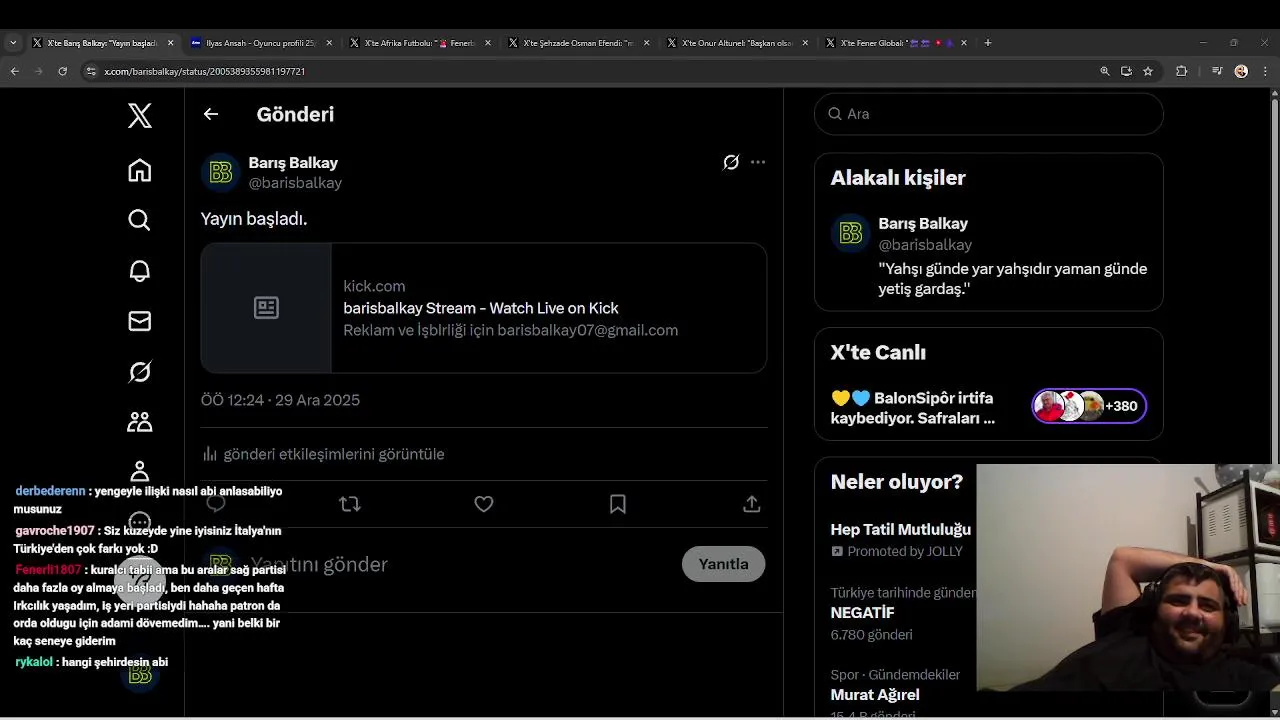This screenshot has width=1280, height=720.
Task: Click the Alakalı kişiler profile avatar
Action: (851, 233)
